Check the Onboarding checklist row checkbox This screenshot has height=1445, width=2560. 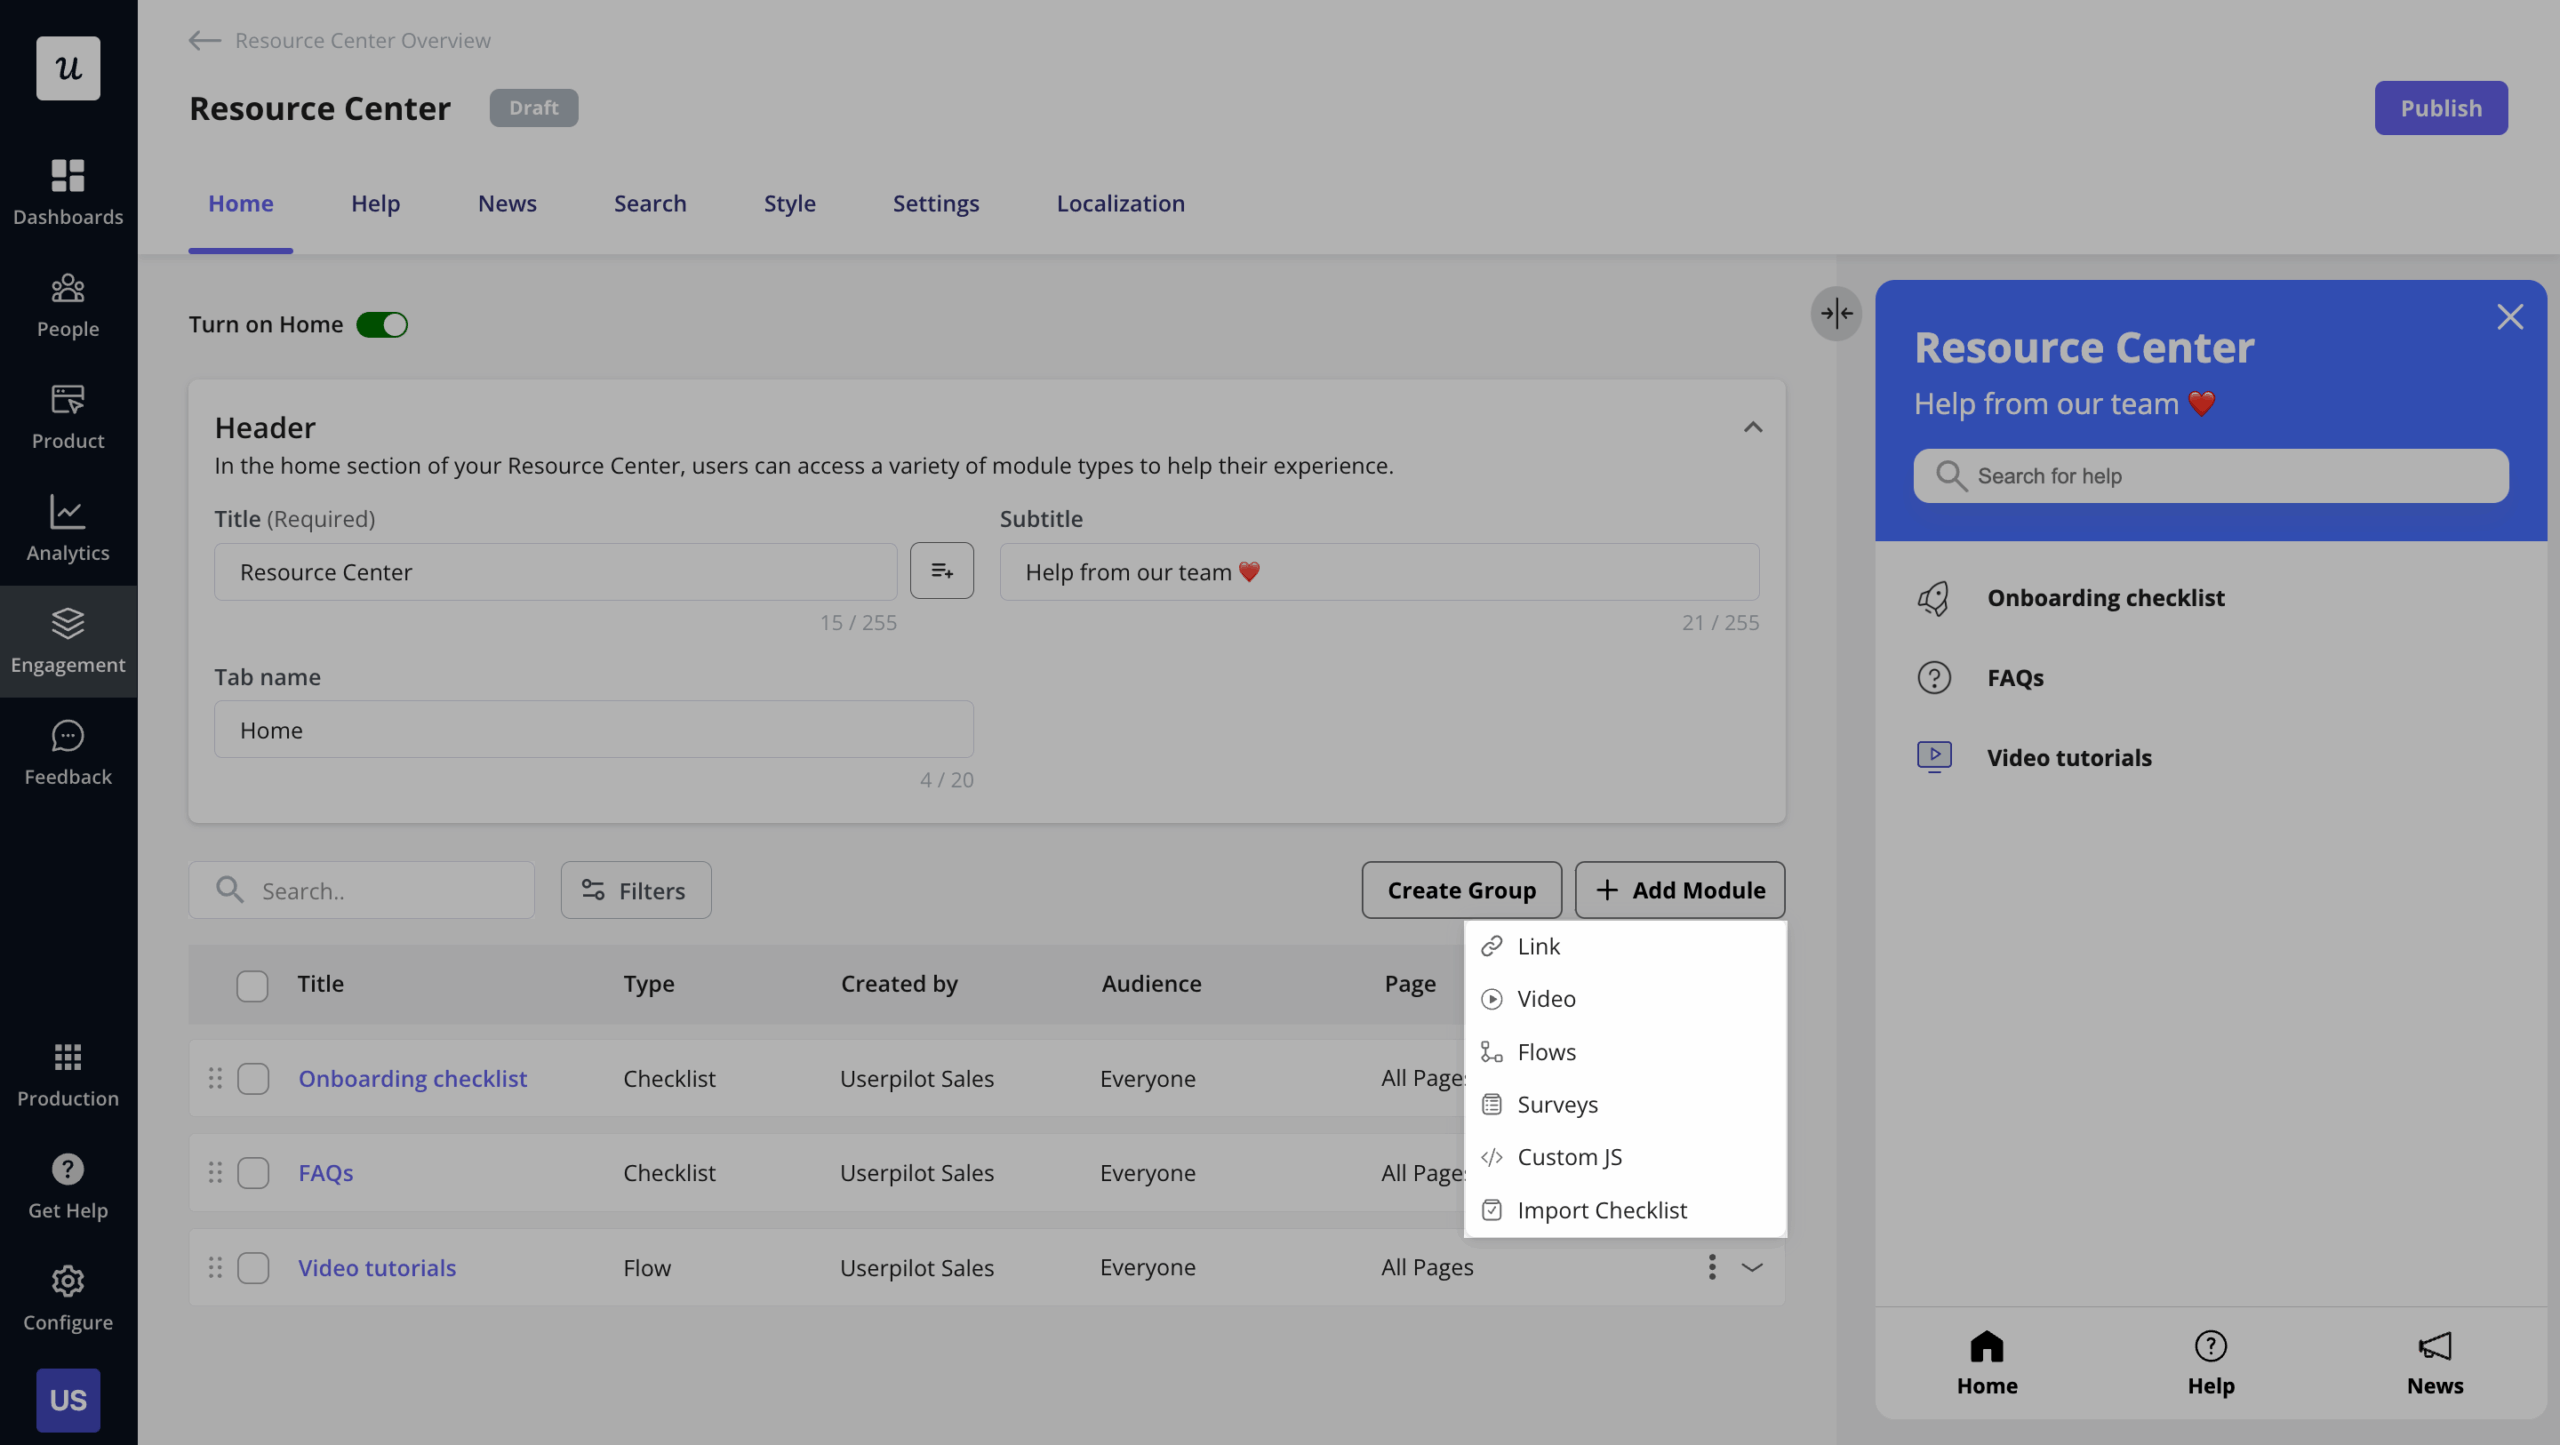tap(253, 1078)
